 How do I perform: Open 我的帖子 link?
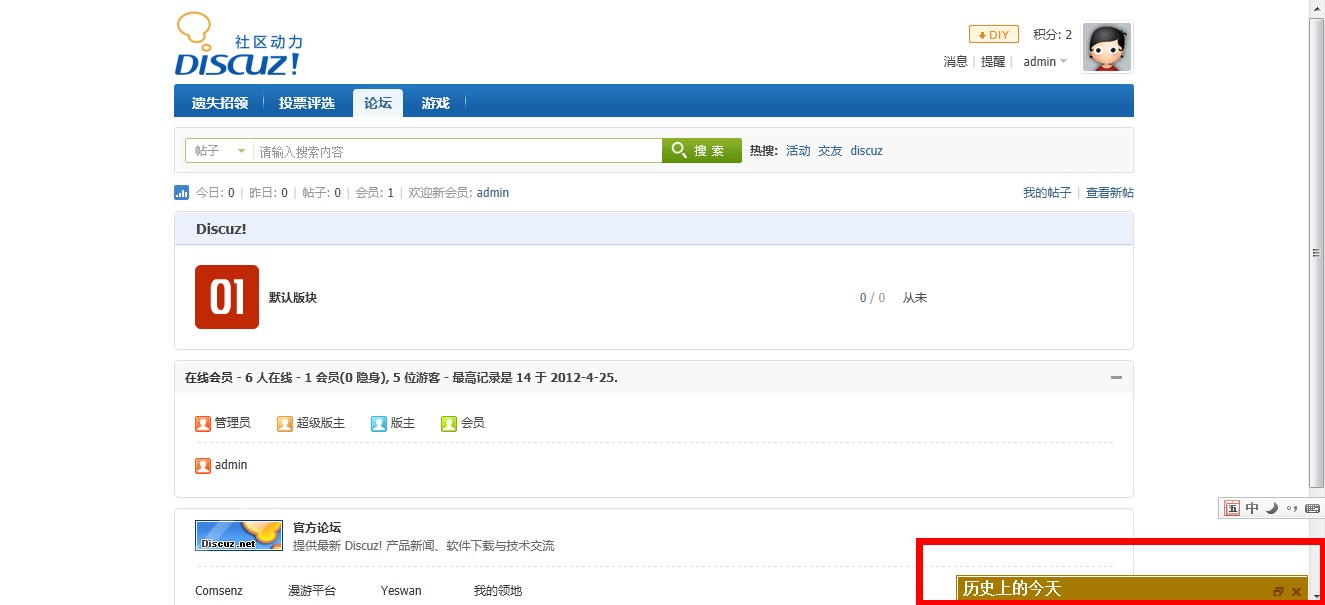pyautogui.click(x=1047, y=193)
